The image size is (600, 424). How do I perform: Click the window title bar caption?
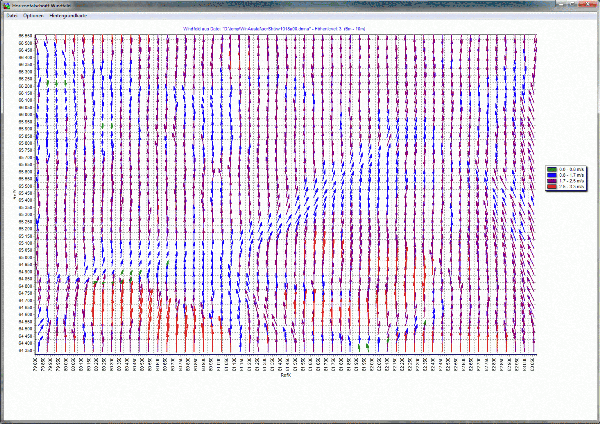pos(48,6)
